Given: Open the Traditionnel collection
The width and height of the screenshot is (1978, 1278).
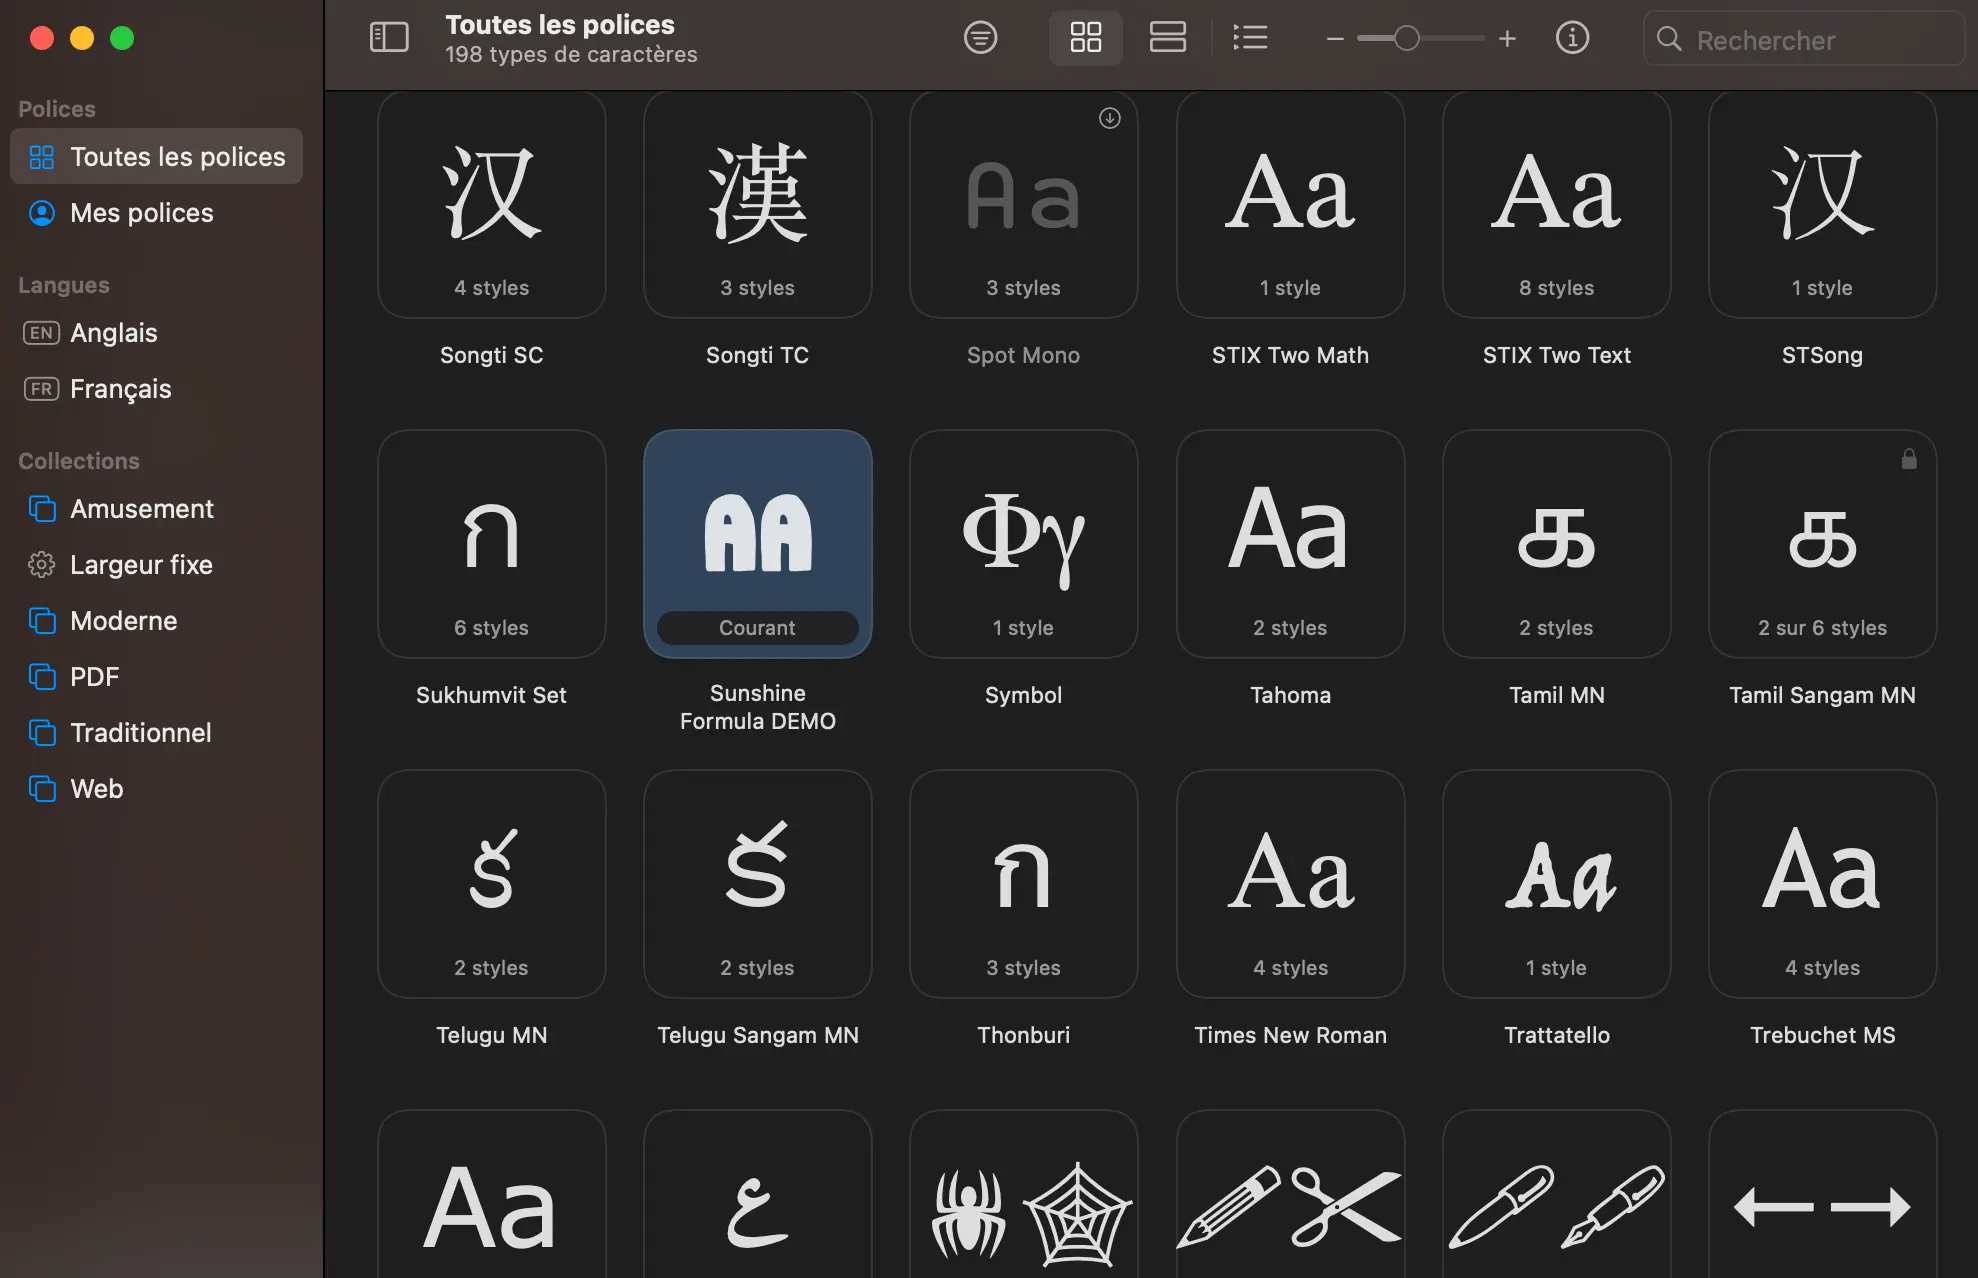Looking at the screenshot, I should [156, 733].
